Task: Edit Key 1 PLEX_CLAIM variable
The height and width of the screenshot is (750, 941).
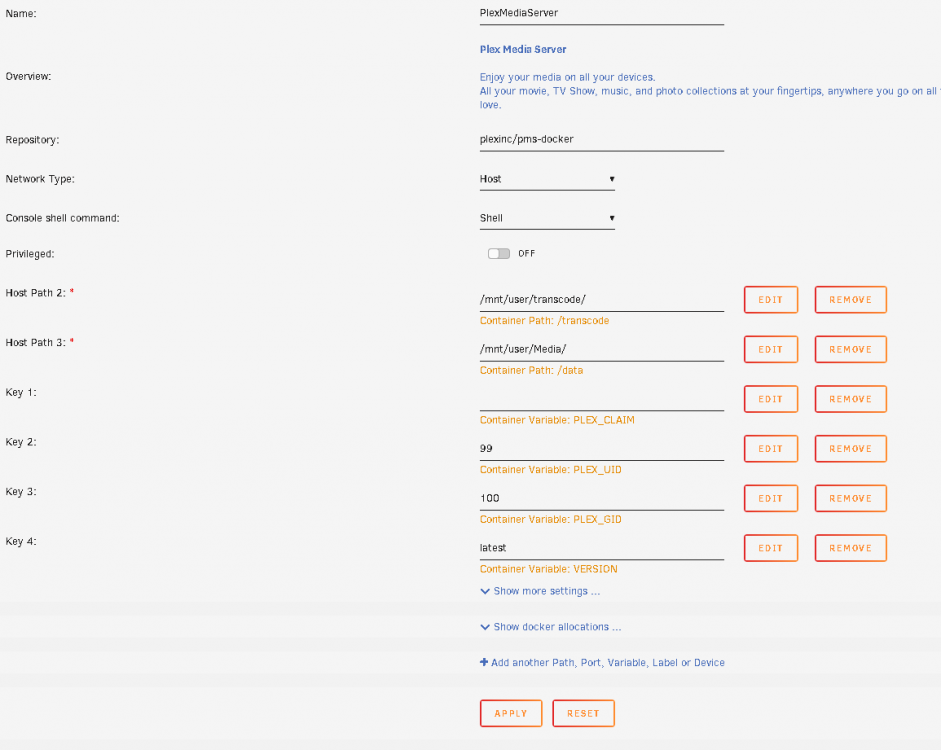Action: pyautogui.click(x=771, y=400)
